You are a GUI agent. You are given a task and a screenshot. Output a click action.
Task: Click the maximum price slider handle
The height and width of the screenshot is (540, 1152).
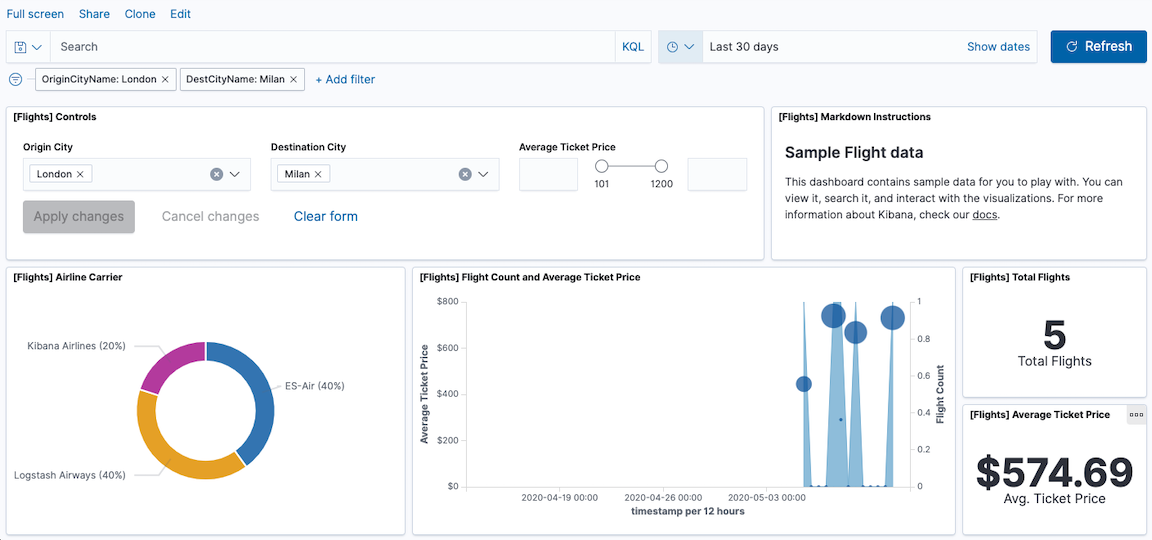[661, 166]
